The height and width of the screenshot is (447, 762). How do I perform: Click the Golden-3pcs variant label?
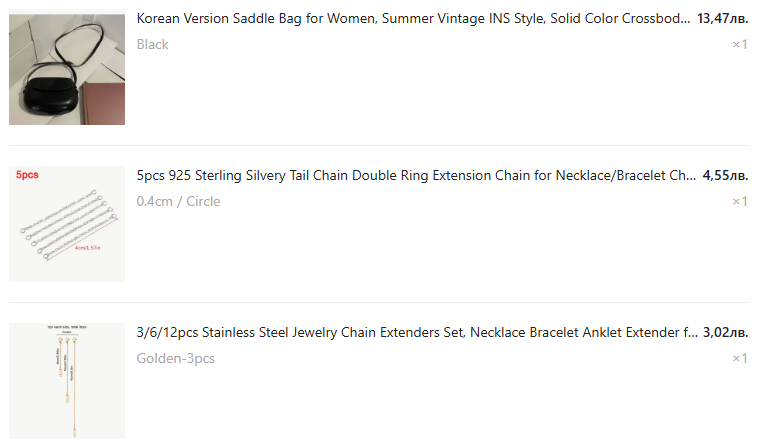[x=175, y=358]
